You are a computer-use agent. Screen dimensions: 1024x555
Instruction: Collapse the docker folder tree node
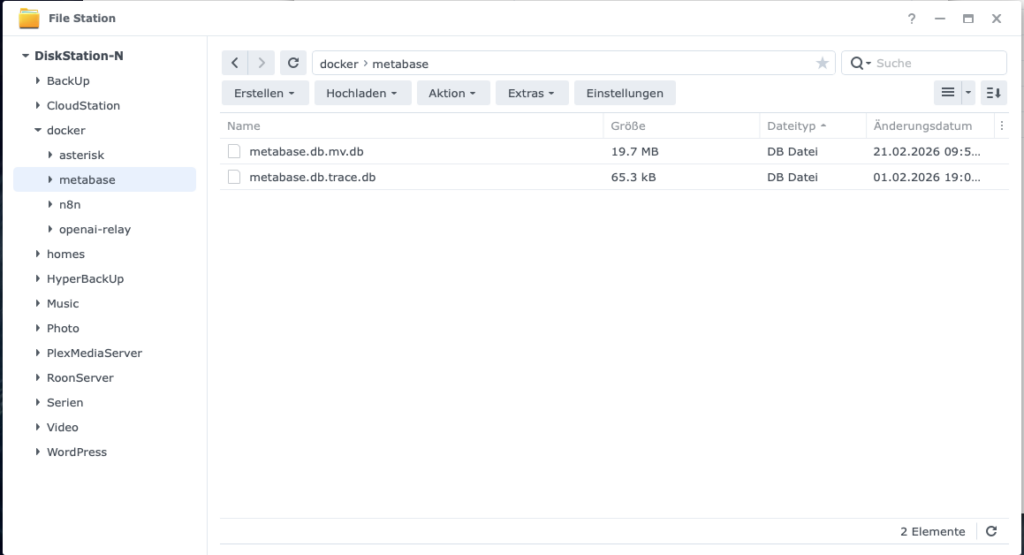[38, 130]
